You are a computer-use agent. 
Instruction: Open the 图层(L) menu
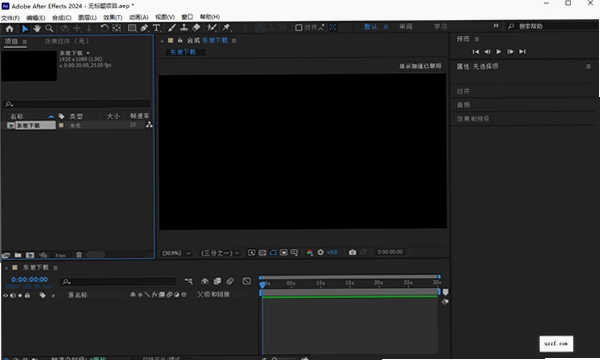point(87,18)
